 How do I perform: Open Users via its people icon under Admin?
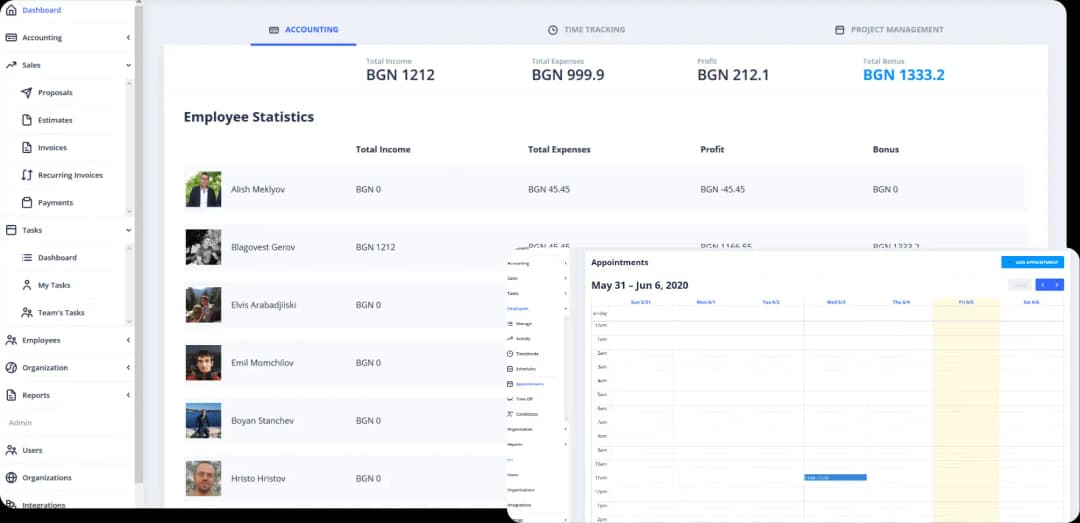click(10, 450)
